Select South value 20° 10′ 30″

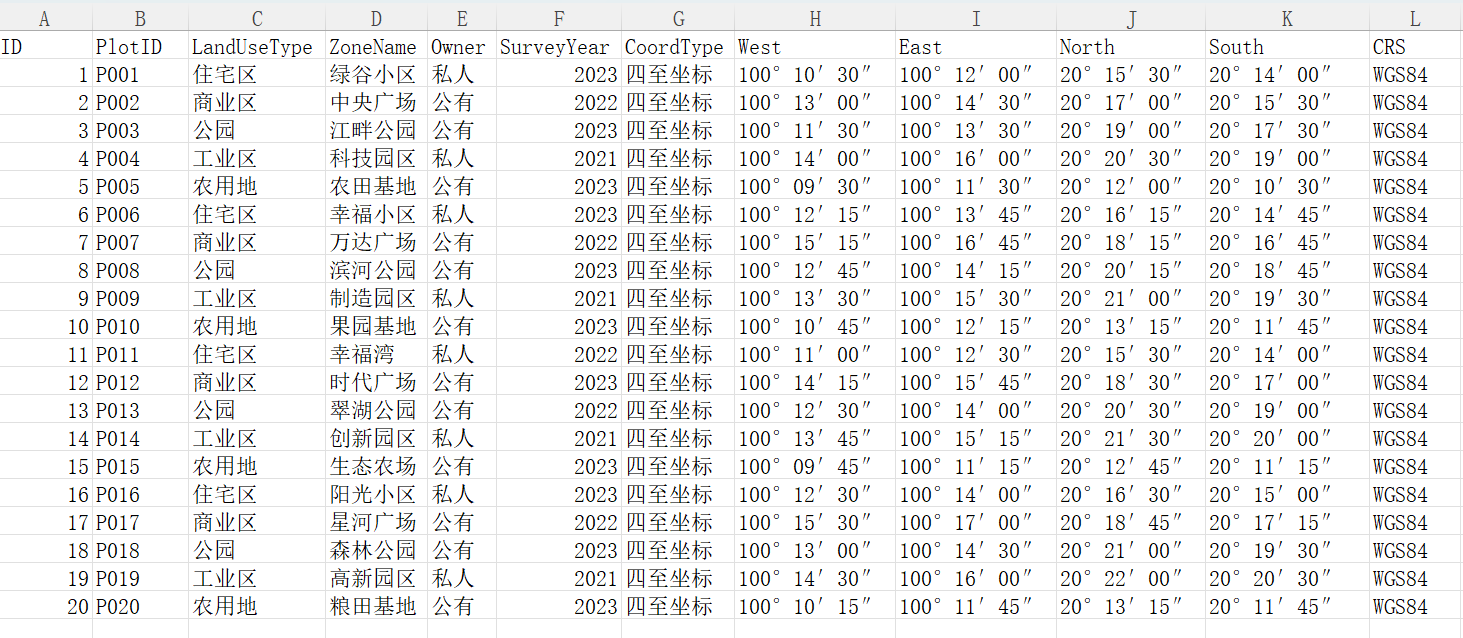[x=1287, y=186]
